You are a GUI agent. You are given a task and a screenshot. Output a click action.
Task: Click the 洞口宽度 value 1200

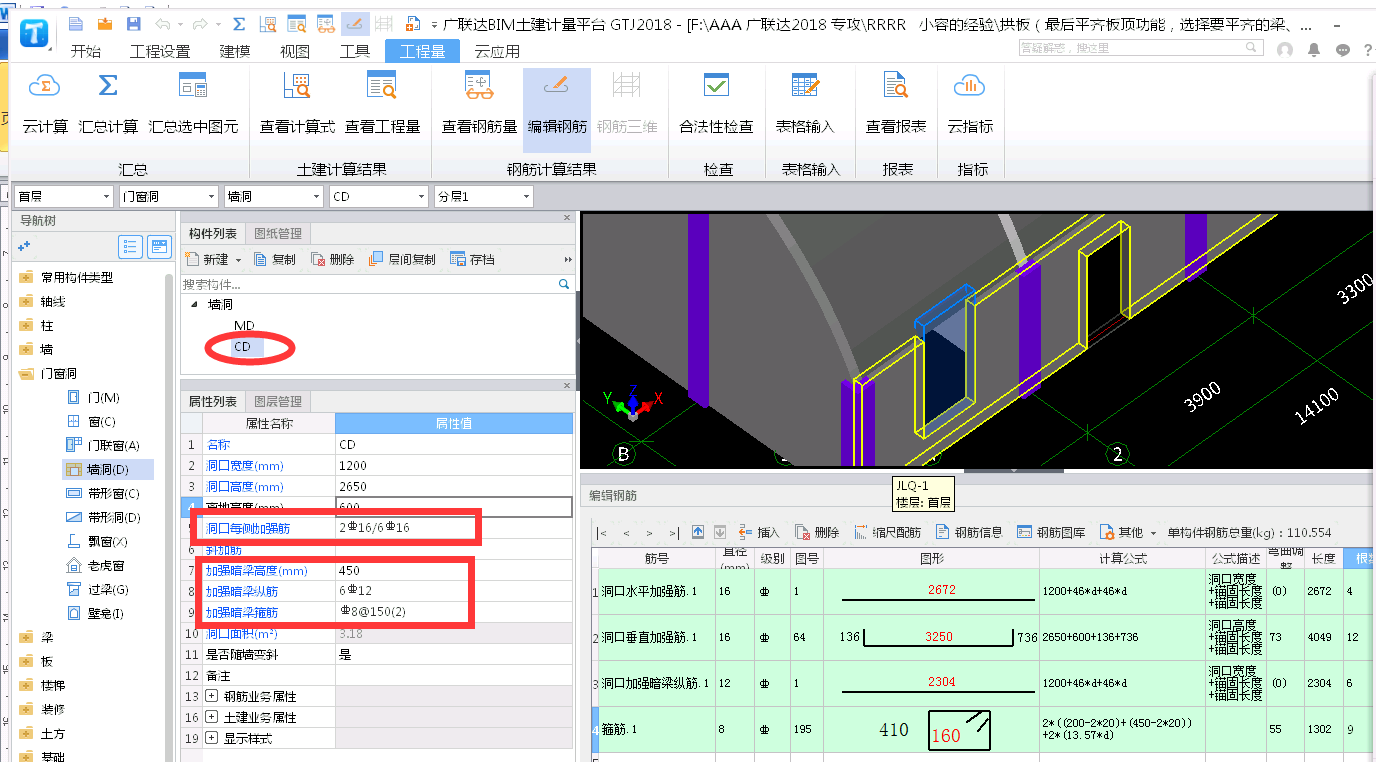454,465
